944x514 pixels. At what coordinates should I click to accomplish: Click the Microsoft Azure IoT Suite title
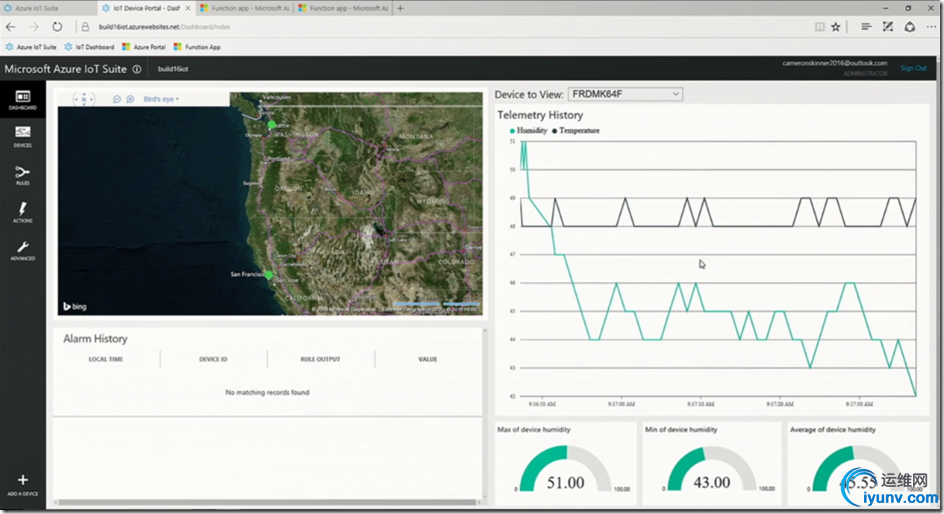[66, 69]
